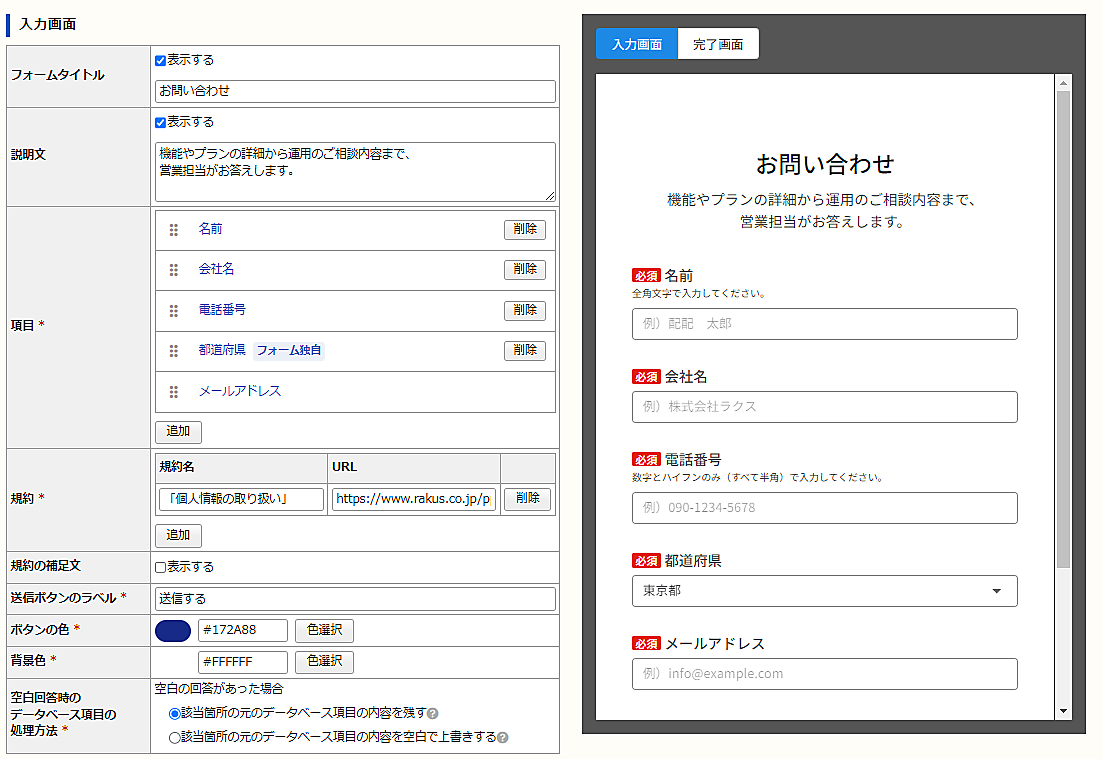The height and width of the screenshot is (759, 1103).
Task: Click 色選択 button for 背景色
Action: (324, 662)
